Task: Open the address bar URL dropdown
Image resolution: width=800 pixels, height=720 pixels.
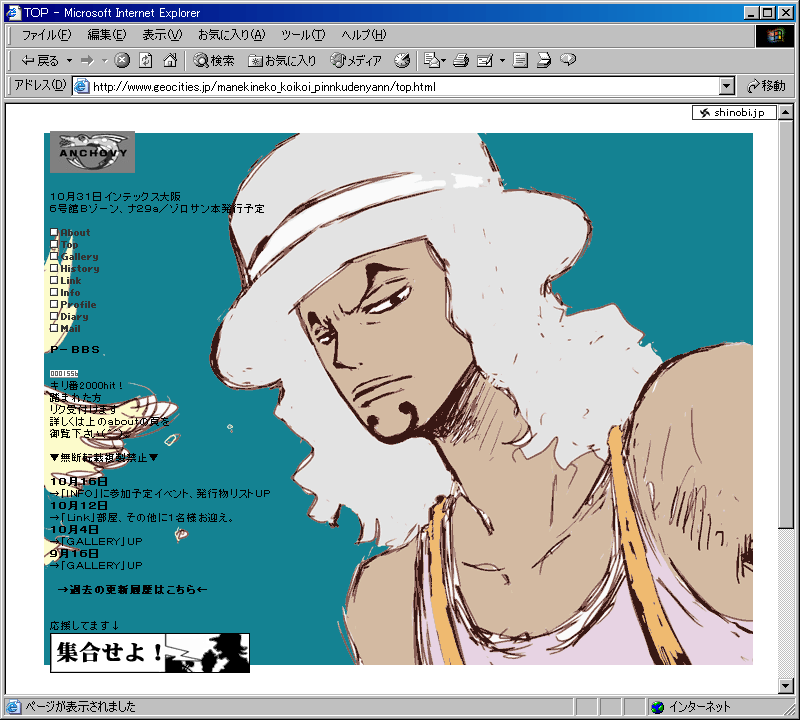Action: tap(727, 86)
